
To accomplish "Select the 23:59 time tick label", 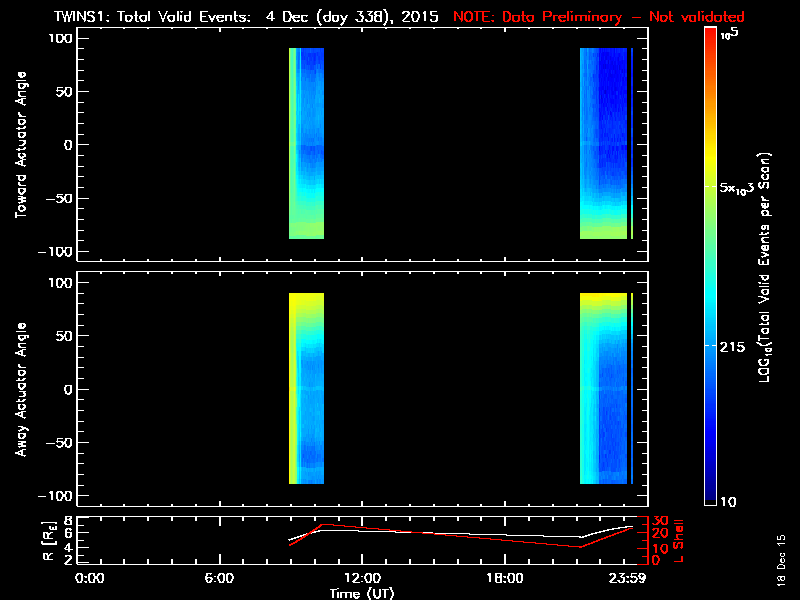I will (x=627, y=578).
